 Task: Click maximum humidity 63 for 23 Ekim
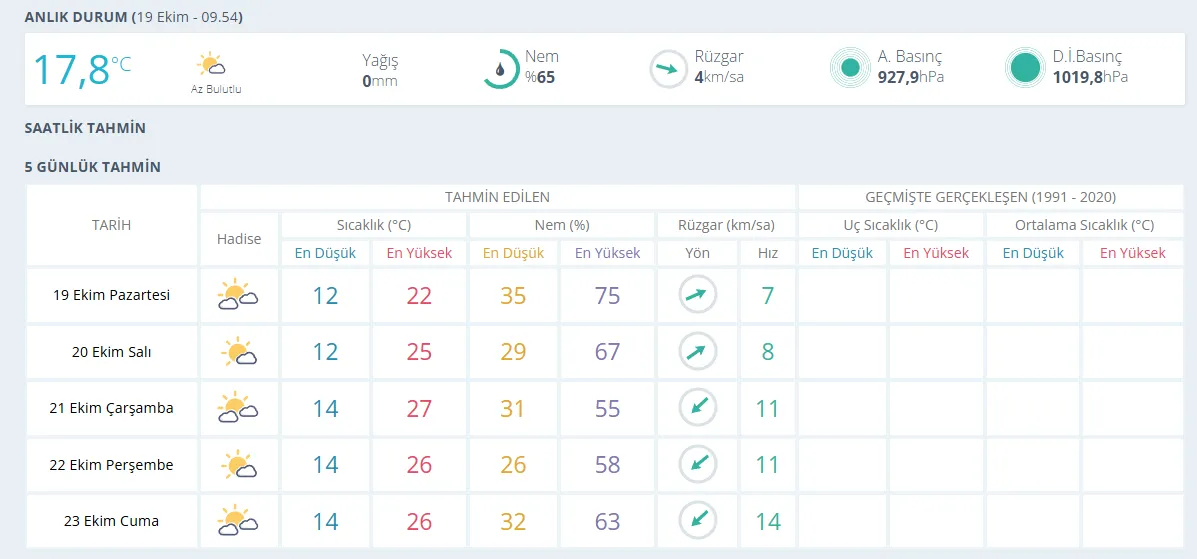click(x=608, y=522)
